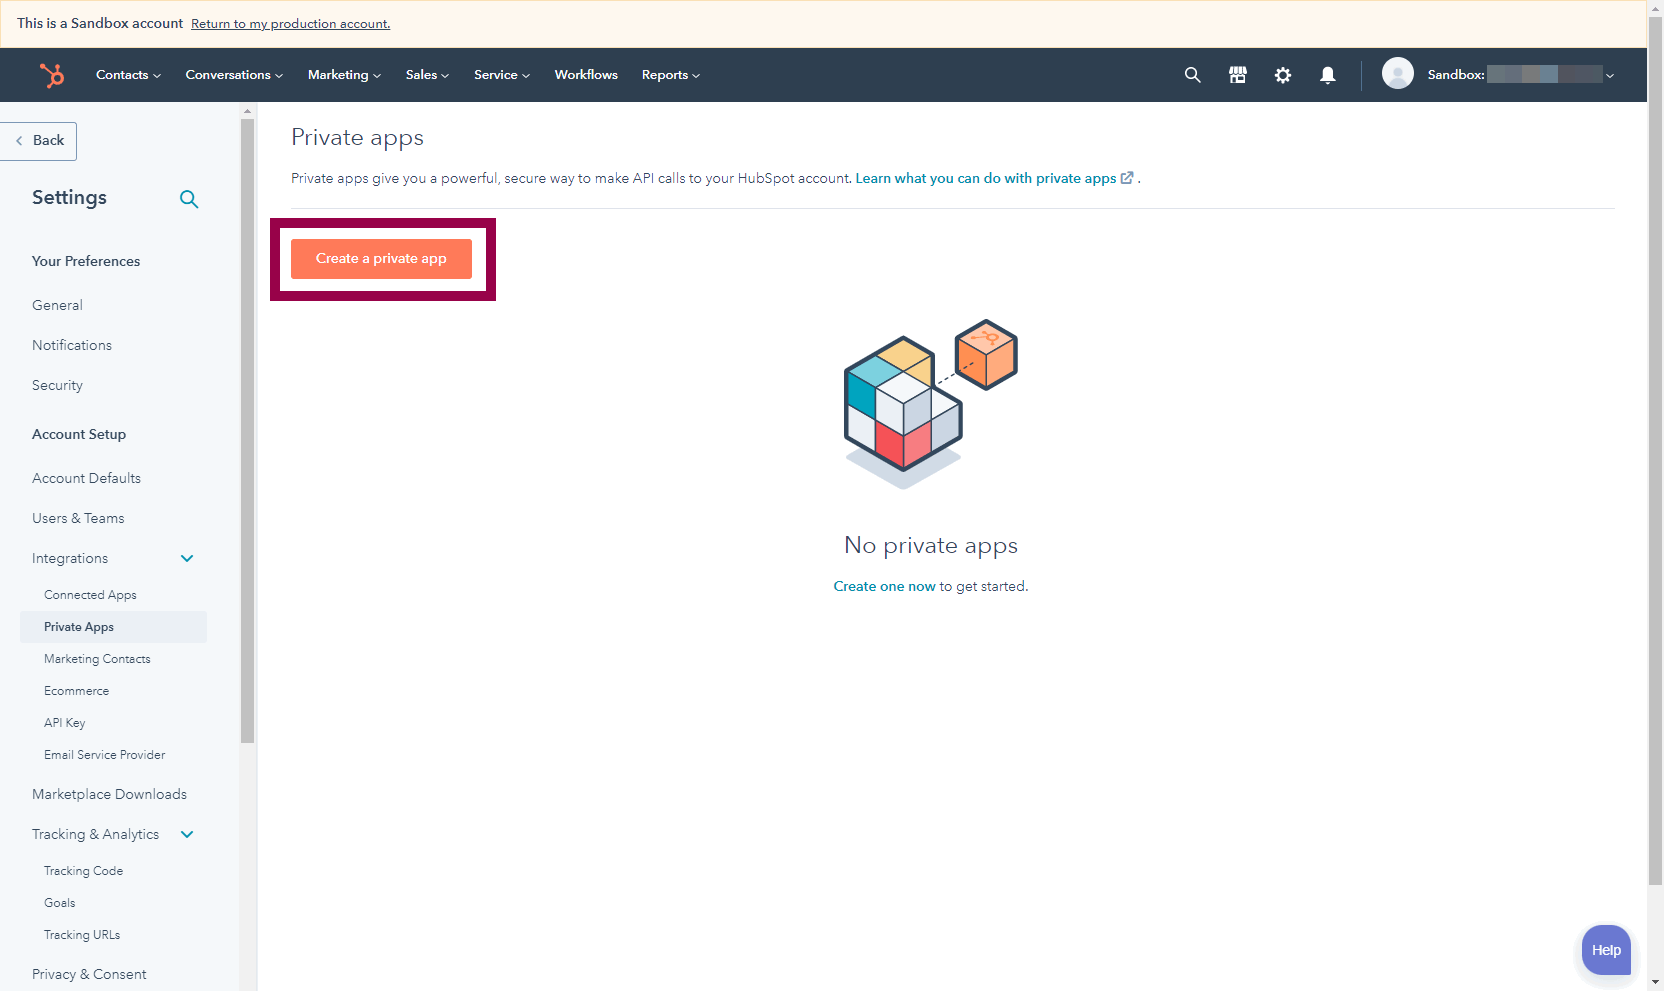Image resolution: width=1664 pixels, height=991 pixels.
Task: Click the HubSpot sprocket logo
Action: [x=51, y=75]
